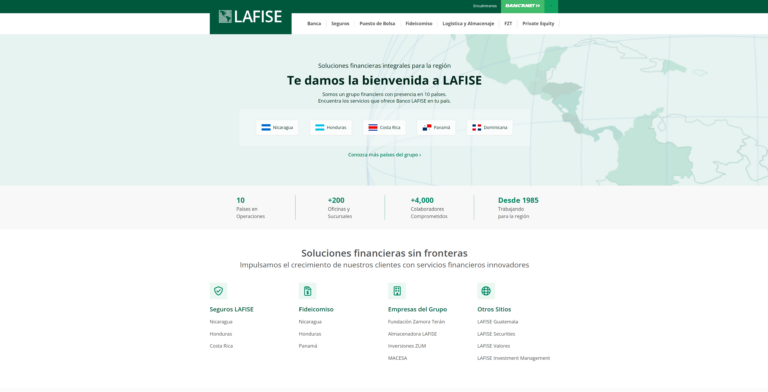
Task: Click the Empresas del Grupo heading
Action: [x=417, y=309]
